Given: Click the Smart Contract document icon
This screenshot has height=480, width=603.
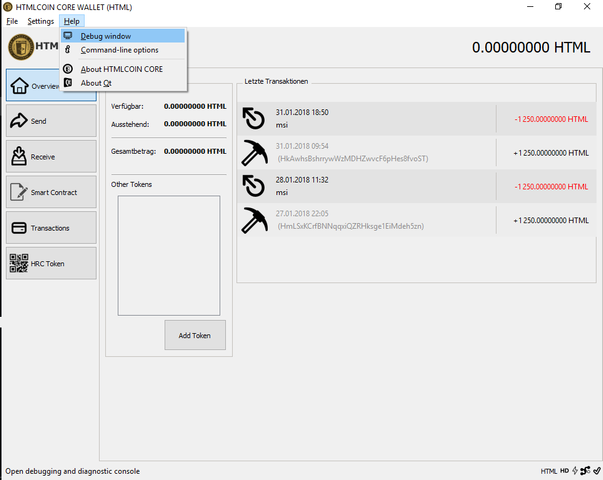Looking at the screenshot, I should coord(18,192).
